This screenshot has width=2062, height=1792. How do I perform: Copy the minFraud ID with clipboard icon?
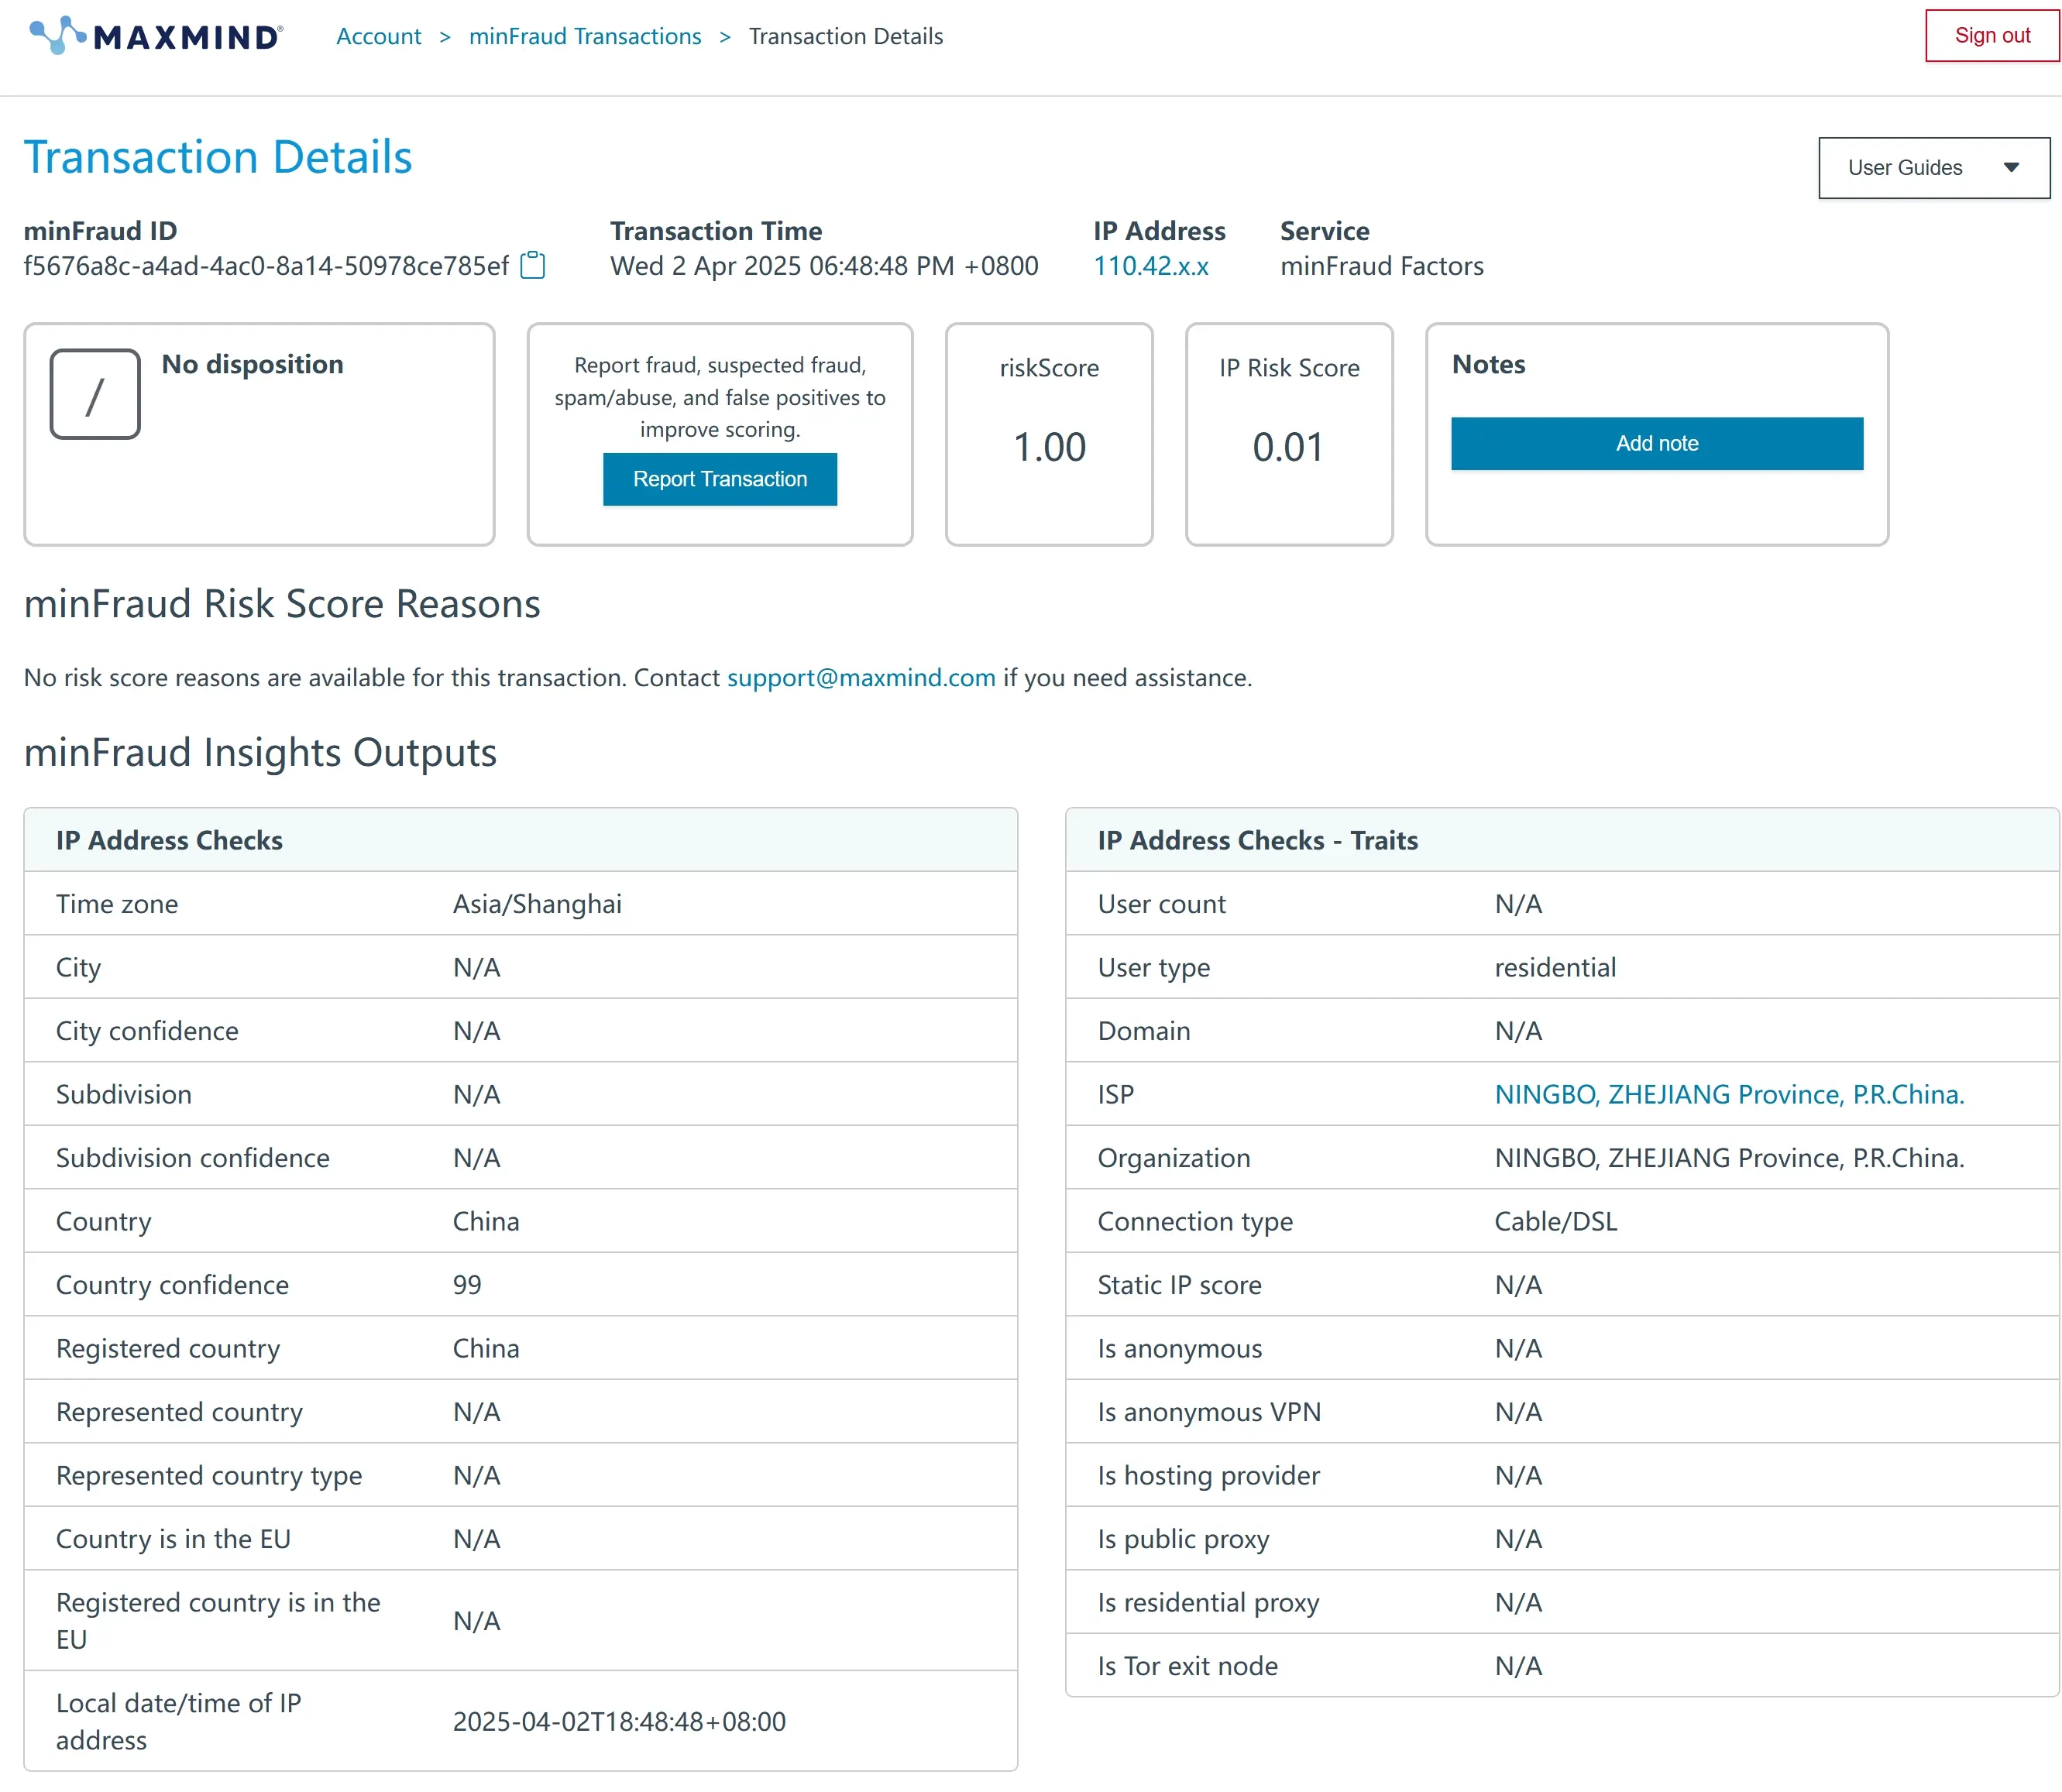tap(533, 265)
